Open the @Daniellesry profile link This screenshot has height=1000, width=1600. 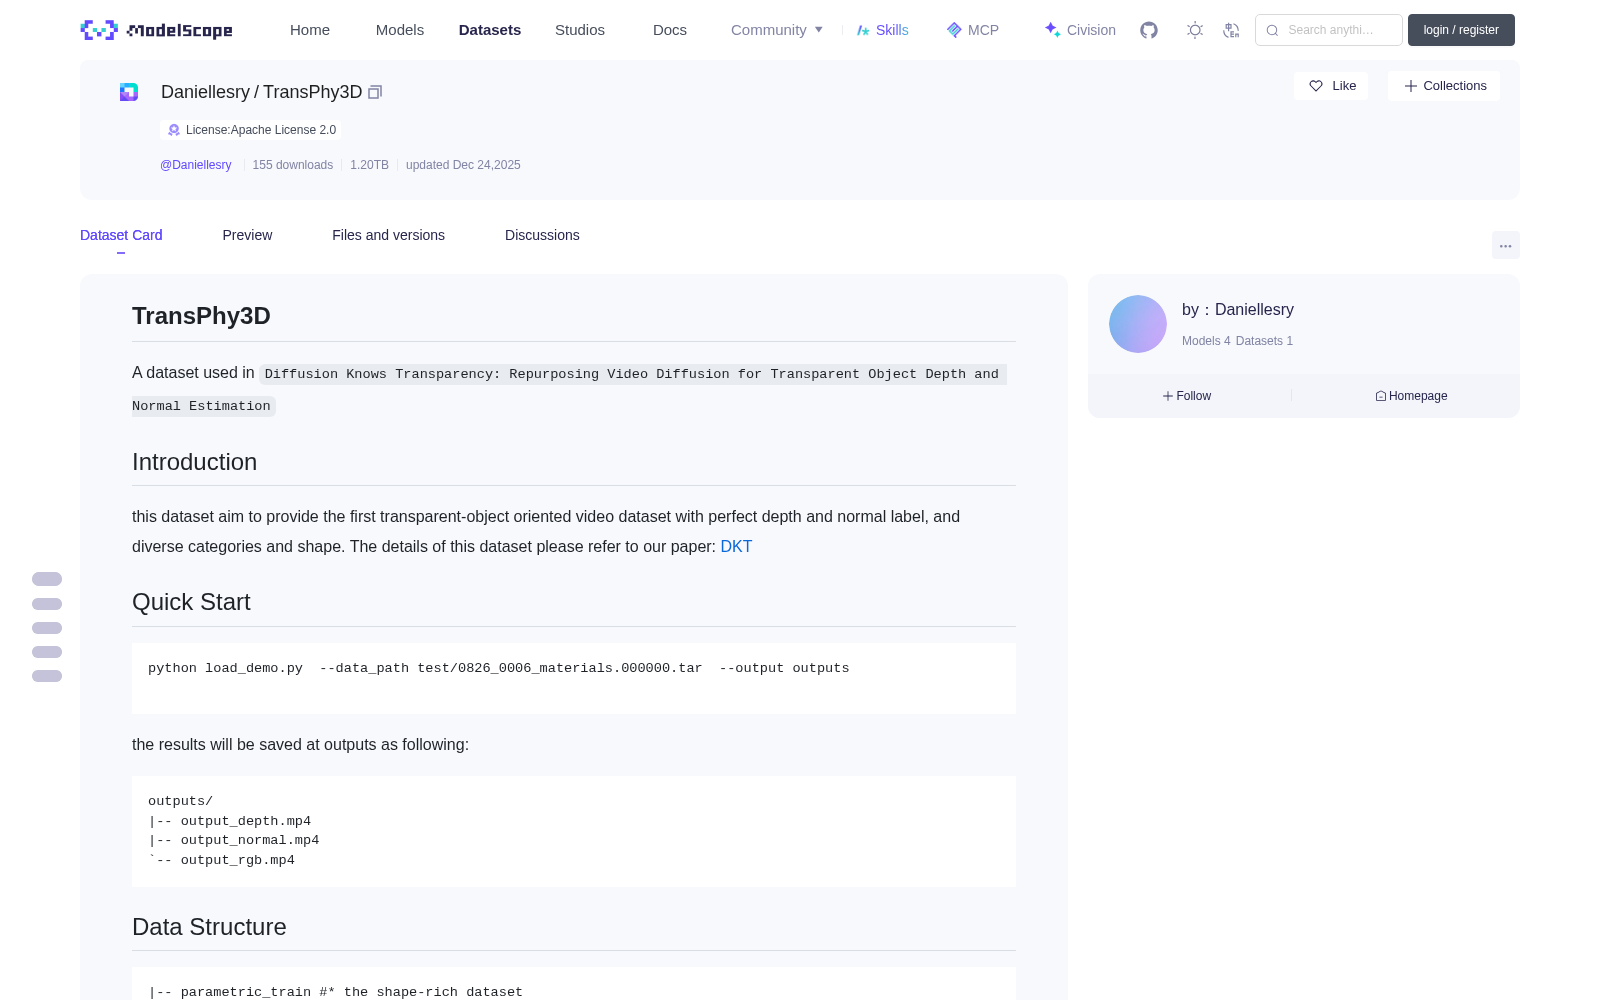(x=196, y=165)
